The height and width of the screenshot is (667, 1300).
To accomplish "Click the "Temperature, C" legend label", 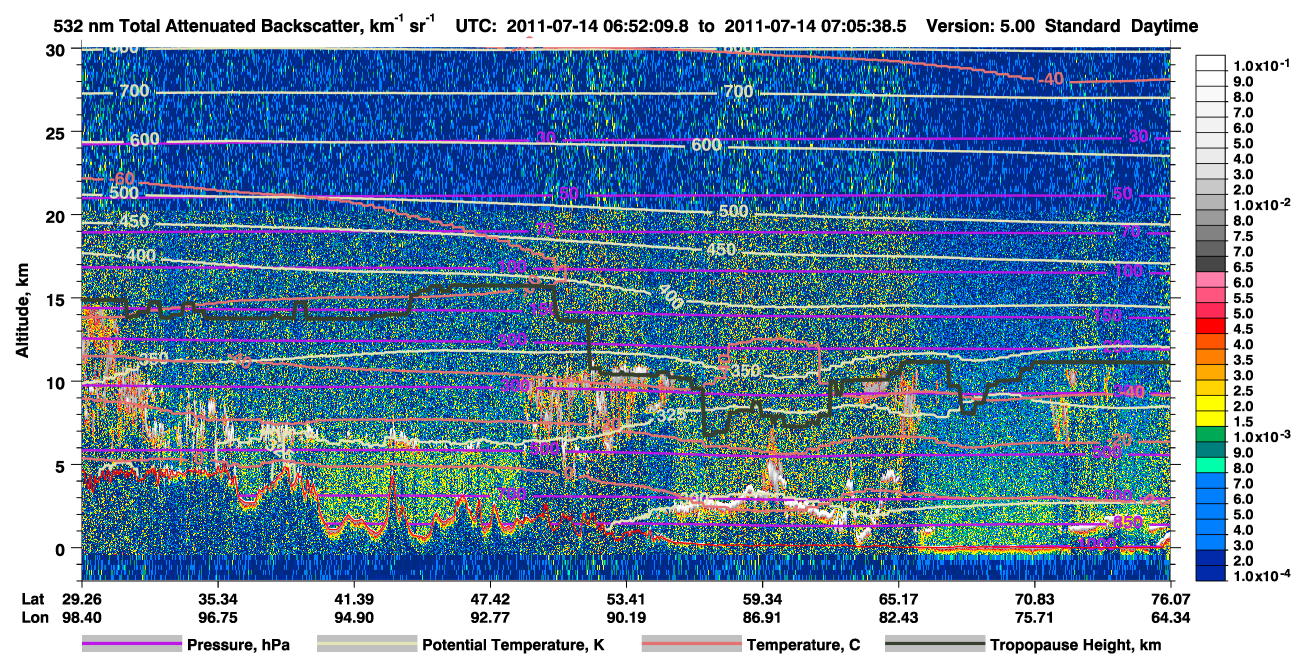I will (803, 645).
